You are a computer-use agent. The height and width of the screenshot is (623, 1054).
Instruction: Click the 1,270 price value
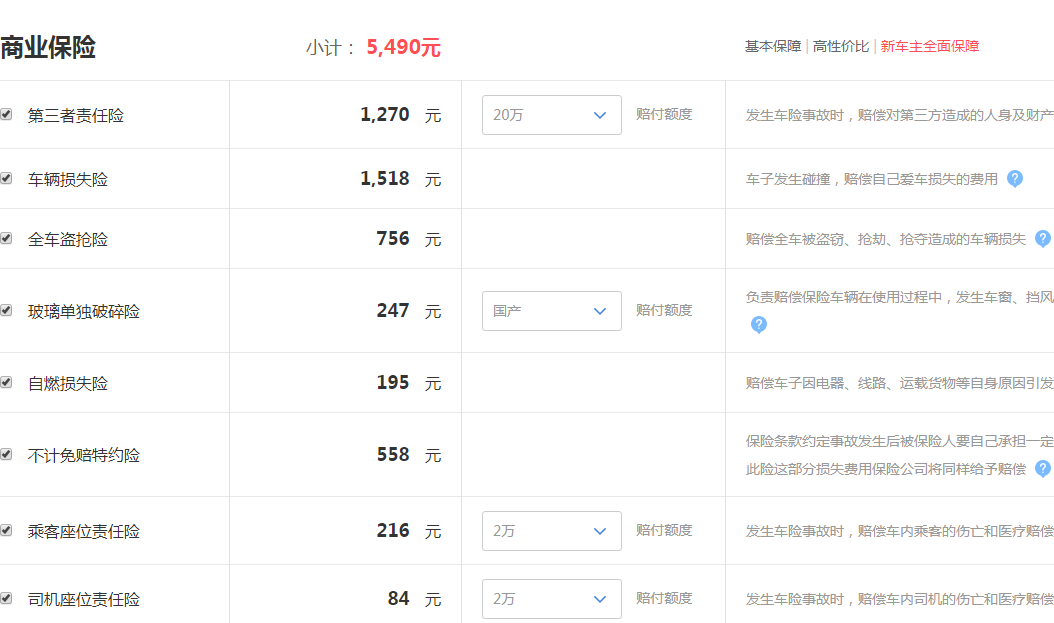click(384, 114)
